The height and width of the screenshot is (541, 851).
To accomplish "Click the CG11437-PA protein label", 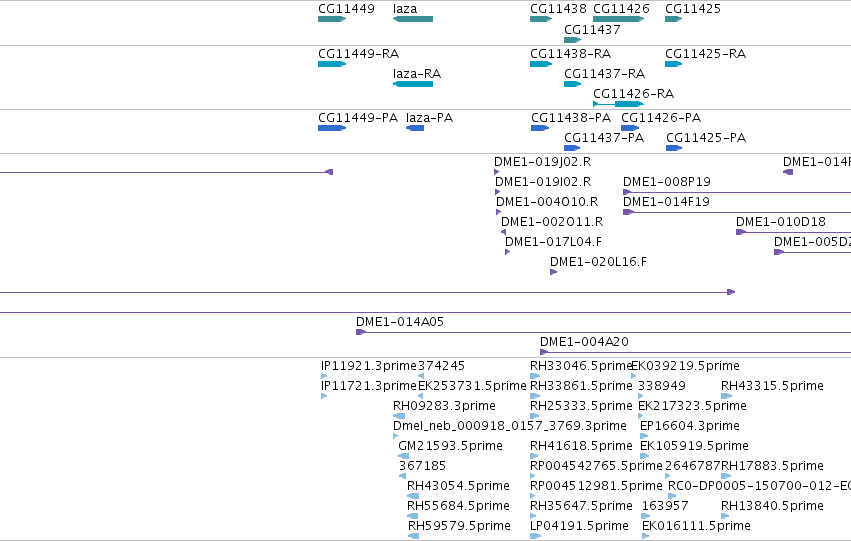I will (604, 138).
